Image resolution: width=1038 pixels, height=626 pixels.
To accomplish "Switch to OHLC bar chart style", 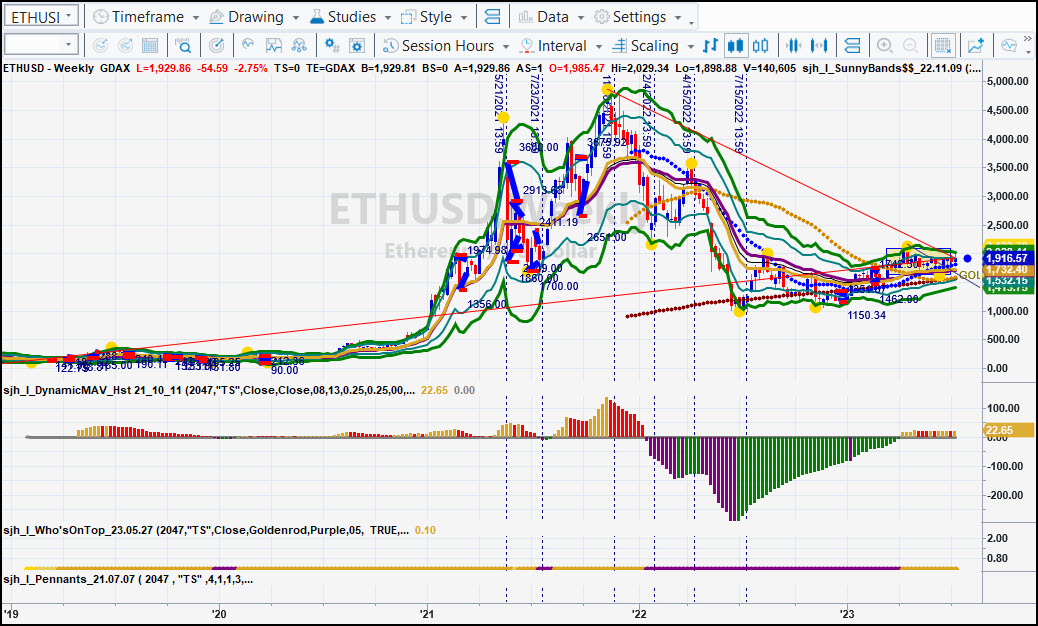I will coord(710,45).
